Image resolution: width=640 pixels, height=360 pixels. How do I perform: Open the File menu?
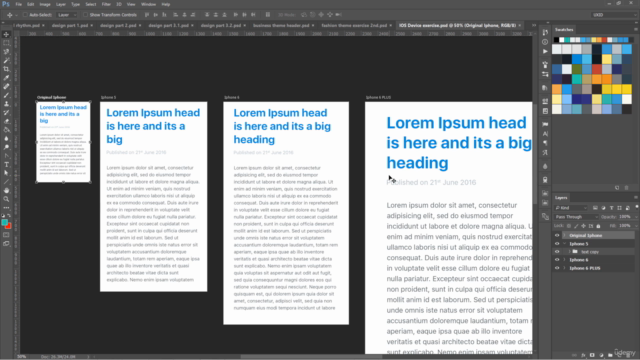(18, 4)
